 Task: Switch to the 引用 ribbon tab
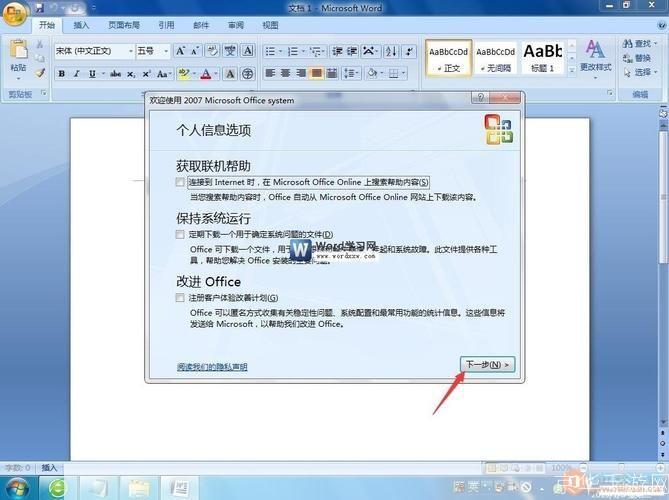tap(166, 25)
